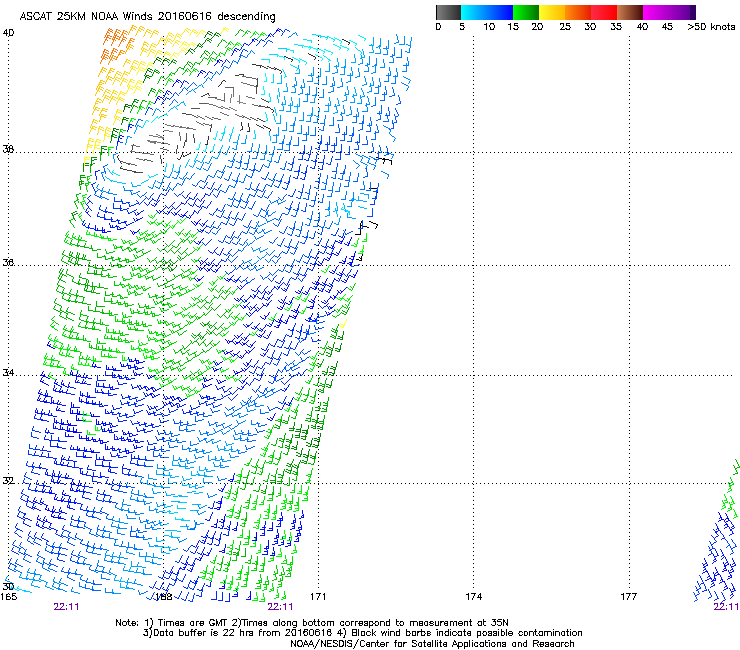The height and width of the screenshot is (650, 740).
Task: Click the red 30-35 knots legend segment
Action: click(604, 12)
